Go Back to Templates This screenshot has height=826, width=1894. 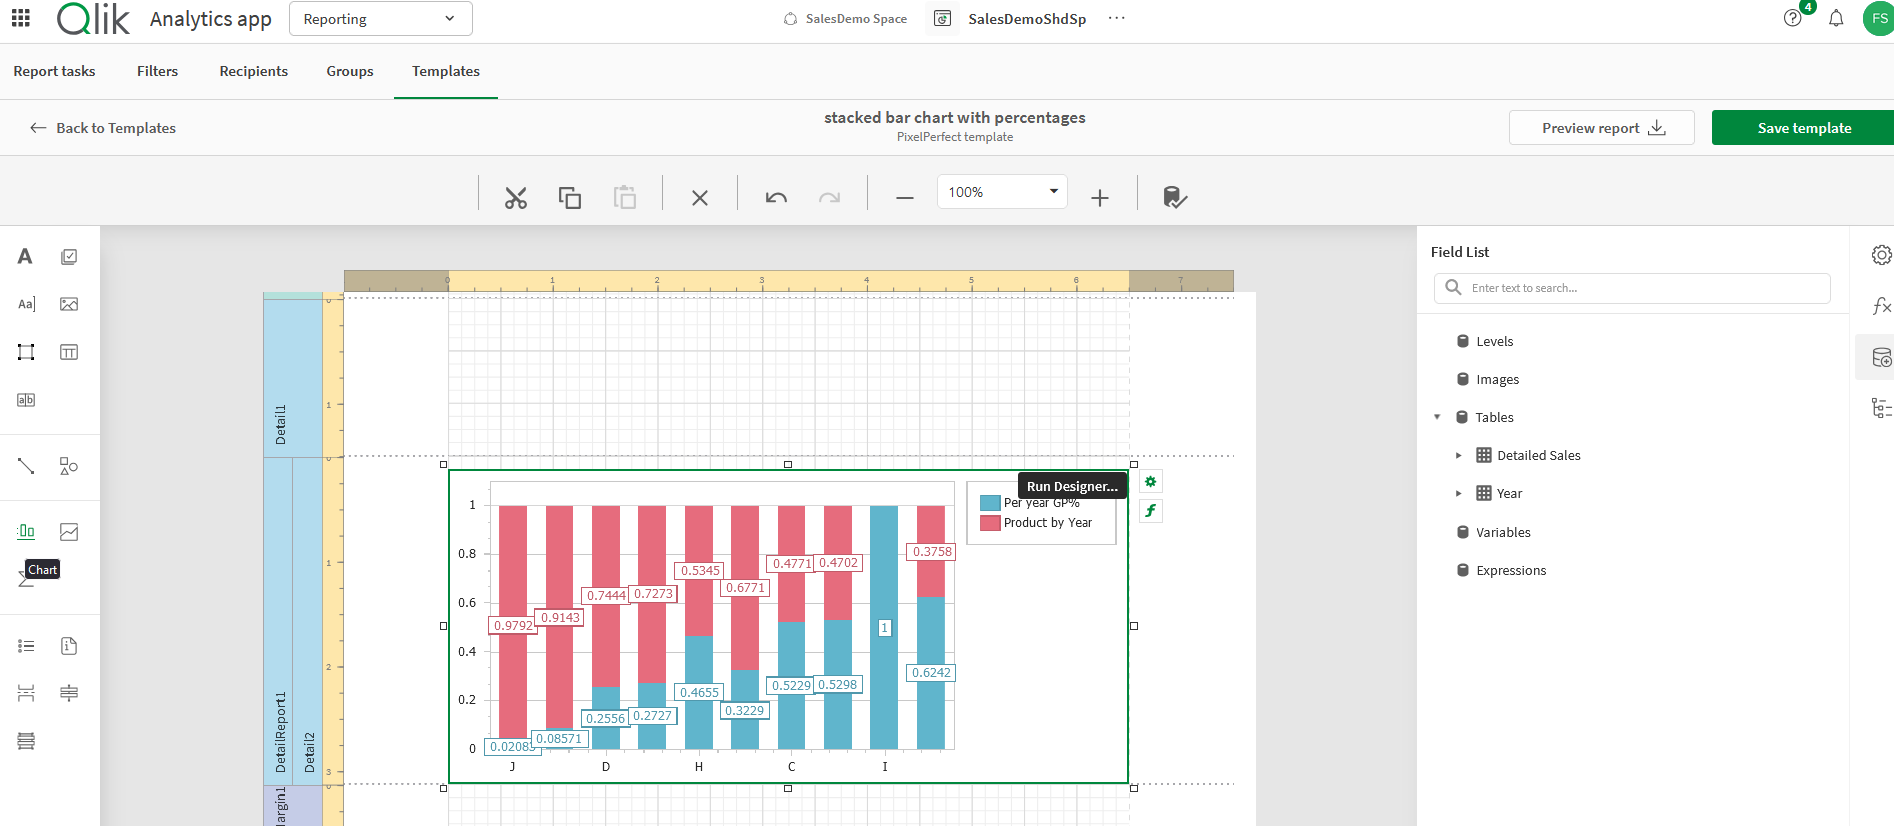103,128
